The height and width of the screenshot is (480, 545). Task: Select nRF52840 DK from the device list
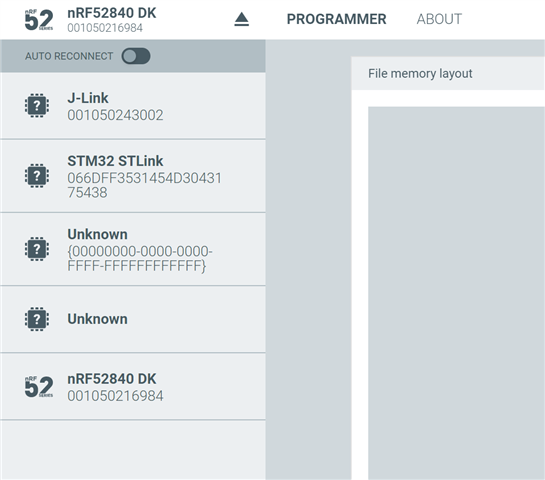tap(133, 387)
